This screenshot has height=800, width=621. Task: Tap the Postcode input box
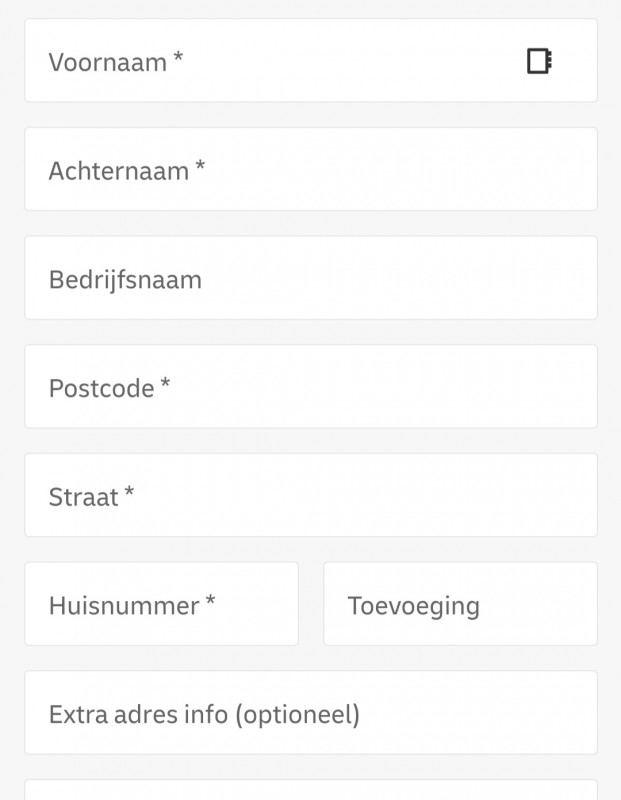point(310,387)
